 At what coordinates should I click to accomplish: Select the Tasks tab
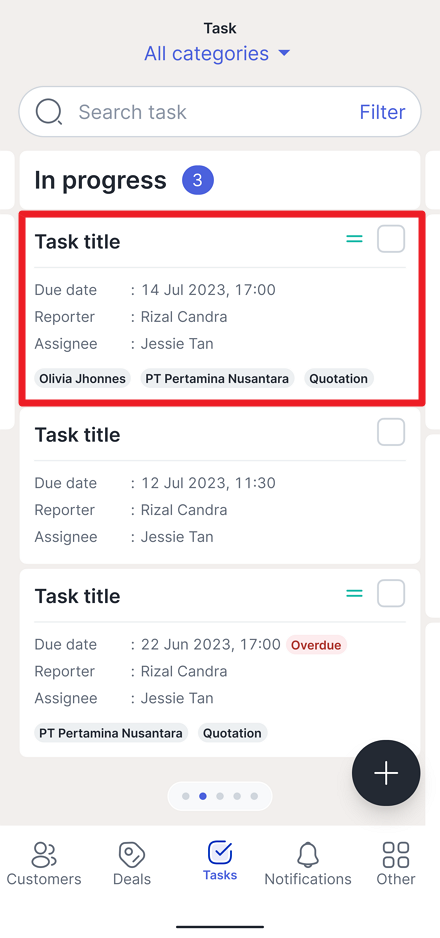(220, 861)
